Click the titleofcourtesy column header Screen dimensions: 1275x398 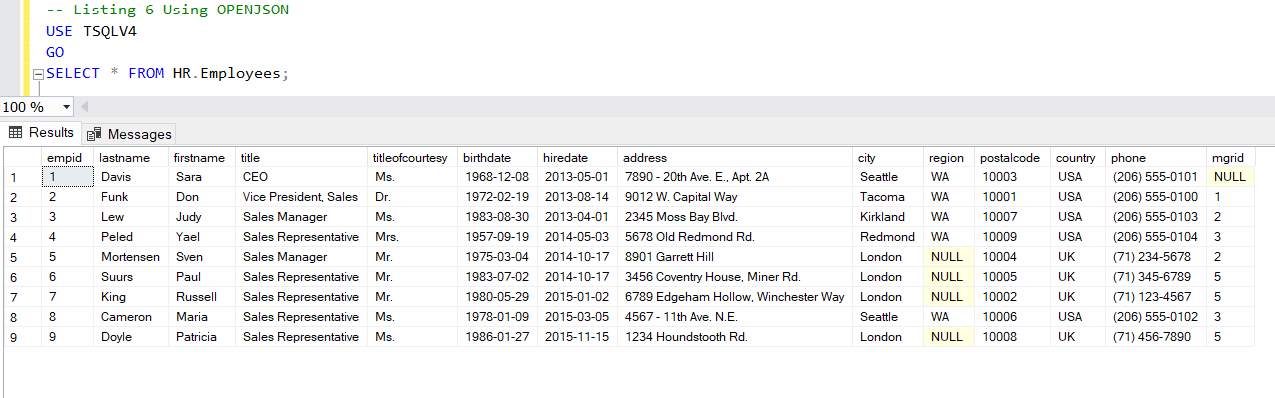(411, 158)
